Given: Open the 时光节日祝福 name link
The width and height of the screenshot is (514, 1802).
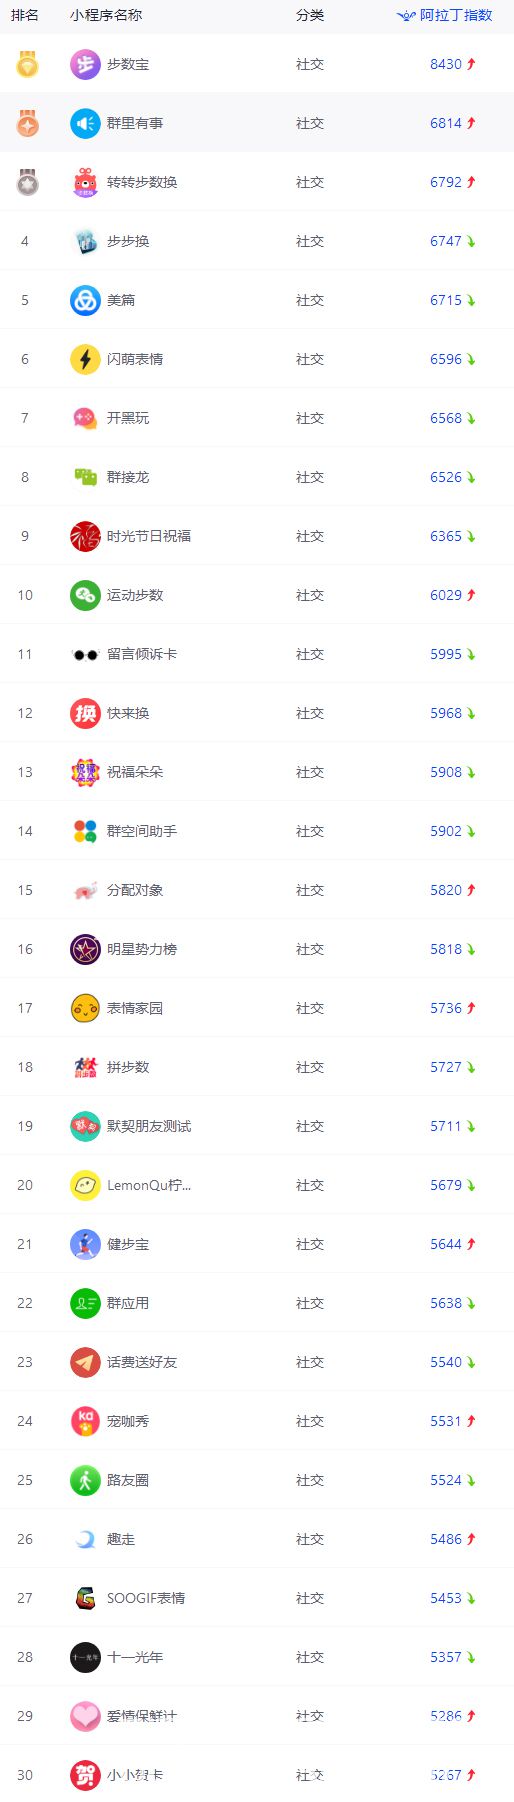Looking at the screenshot, I should pyautogui.click(x=149, y=536).
